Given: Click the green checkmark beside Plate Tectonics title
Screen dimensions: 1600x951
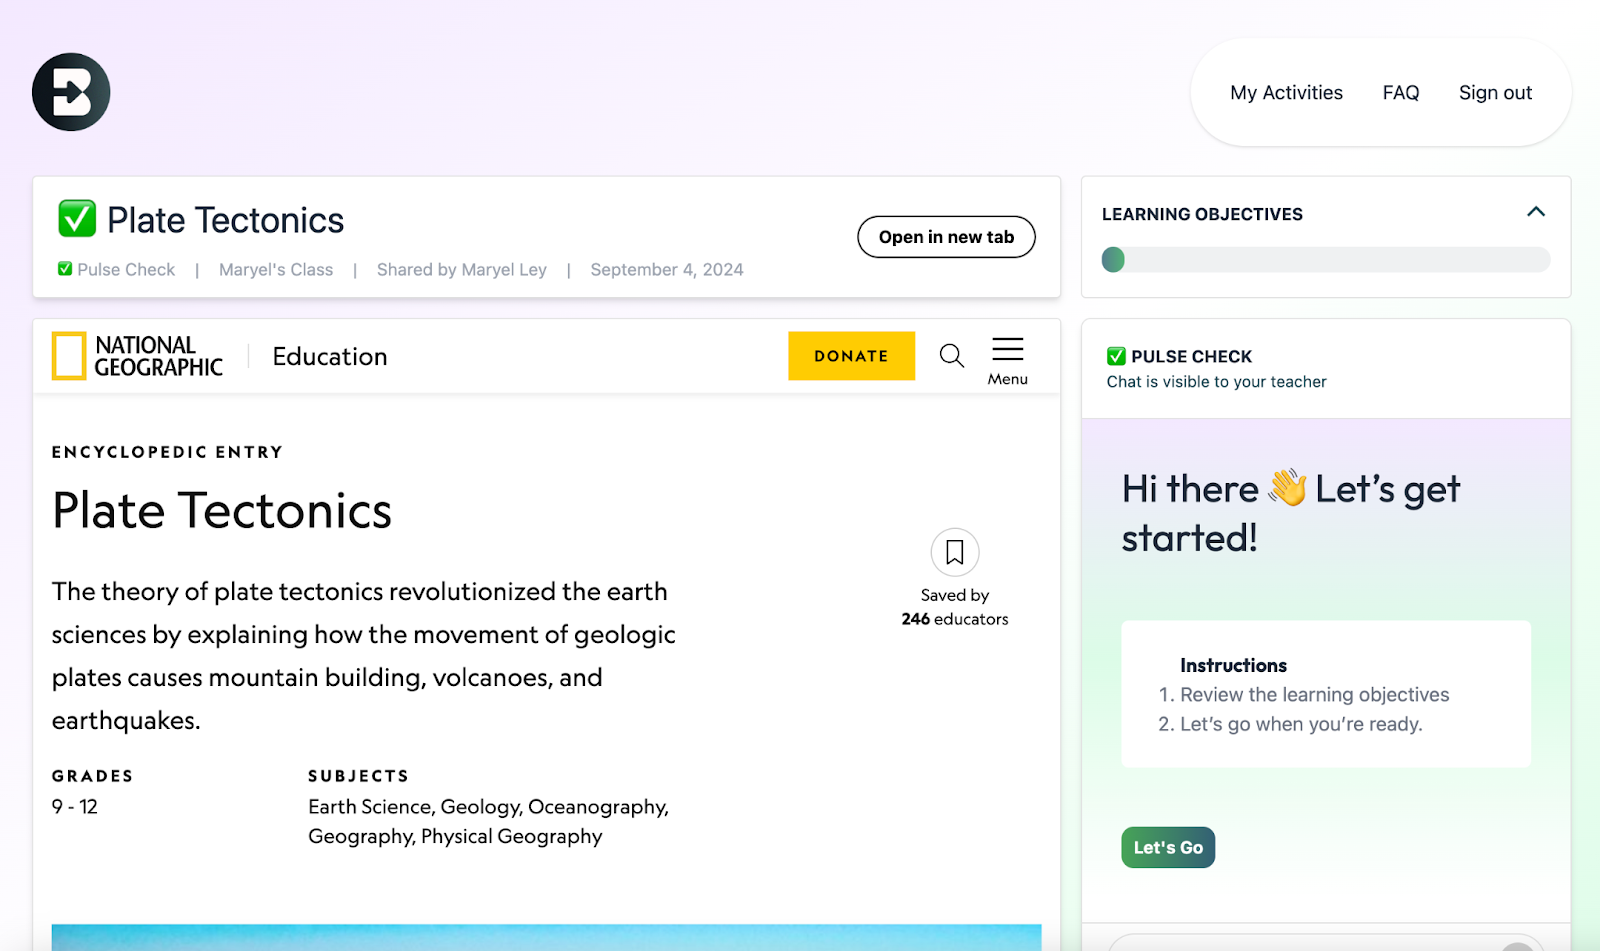Looking at the screenshot, I should (77, 219).
